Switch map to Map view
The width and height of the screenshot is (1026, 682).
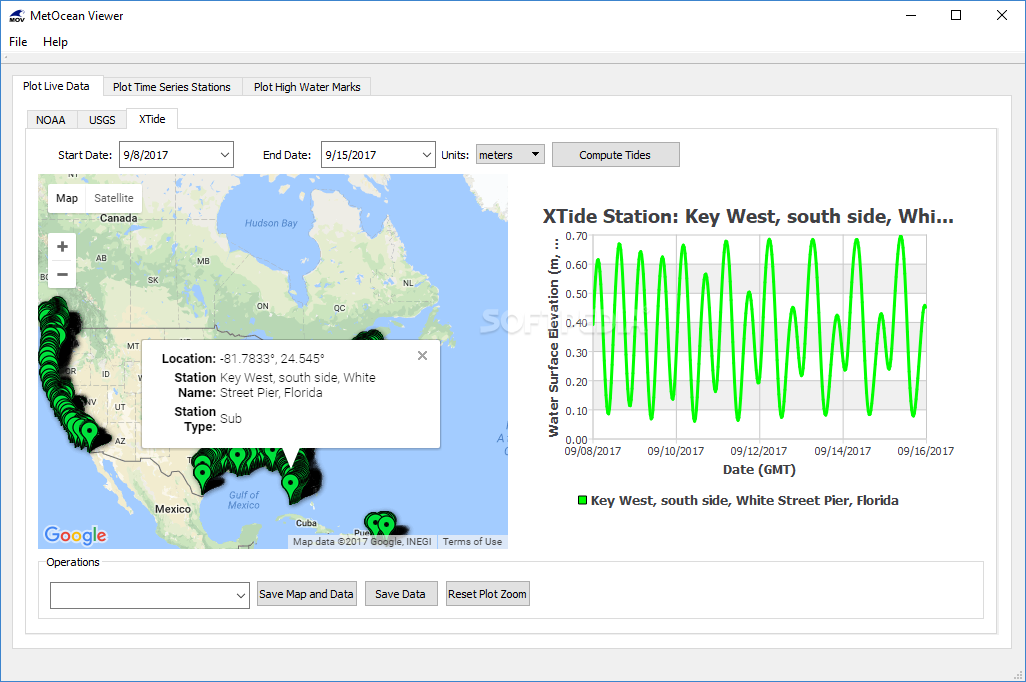tap(67, 198)
